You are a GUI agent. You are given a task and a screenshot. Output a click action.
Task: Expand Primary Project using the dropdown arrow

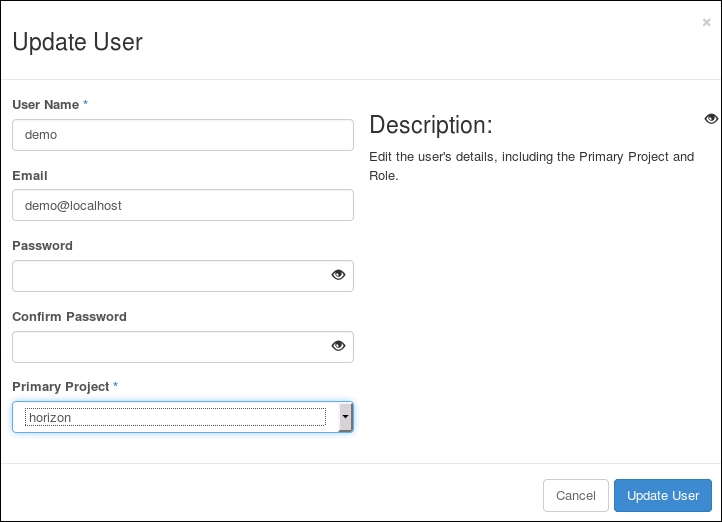pyautogui.click(x=345, y=417)
